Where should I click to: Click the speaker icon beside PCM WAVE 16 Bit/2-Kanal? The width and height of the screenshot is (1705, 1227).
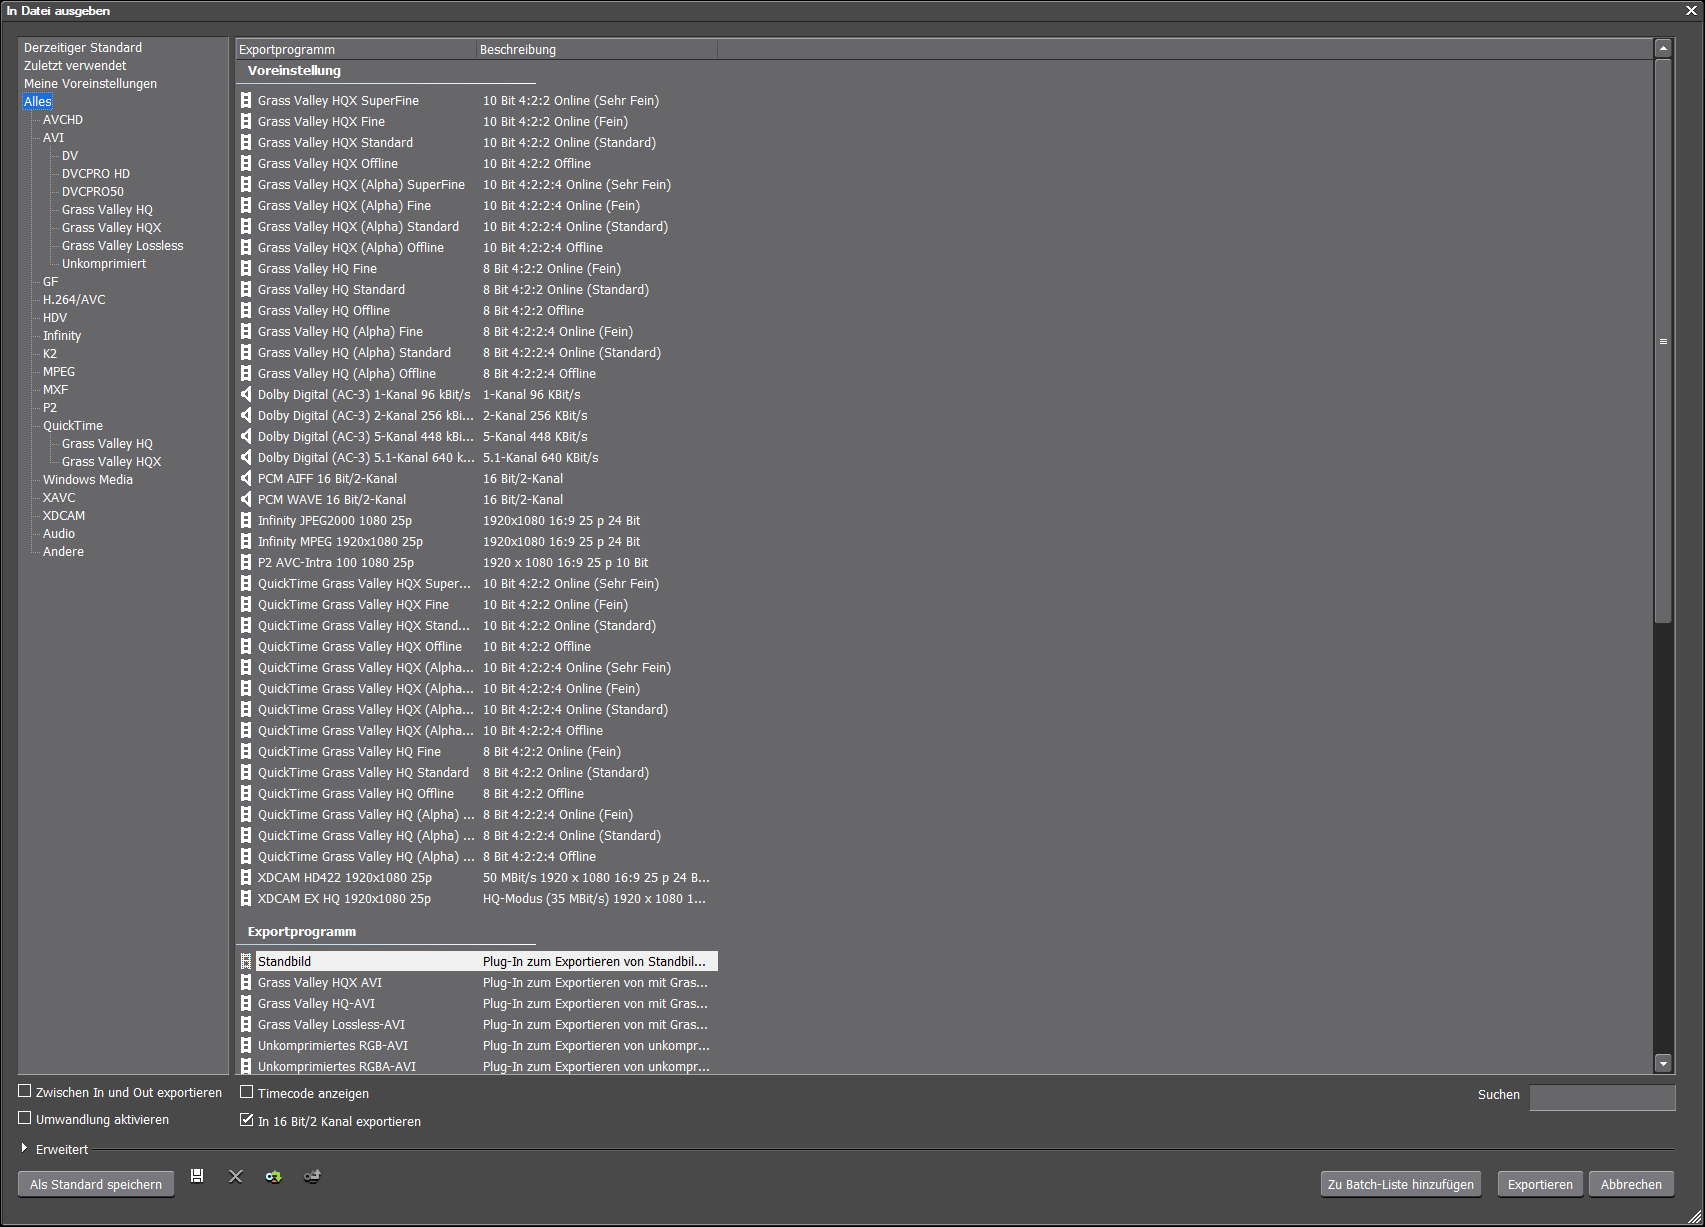pos(246,499)
